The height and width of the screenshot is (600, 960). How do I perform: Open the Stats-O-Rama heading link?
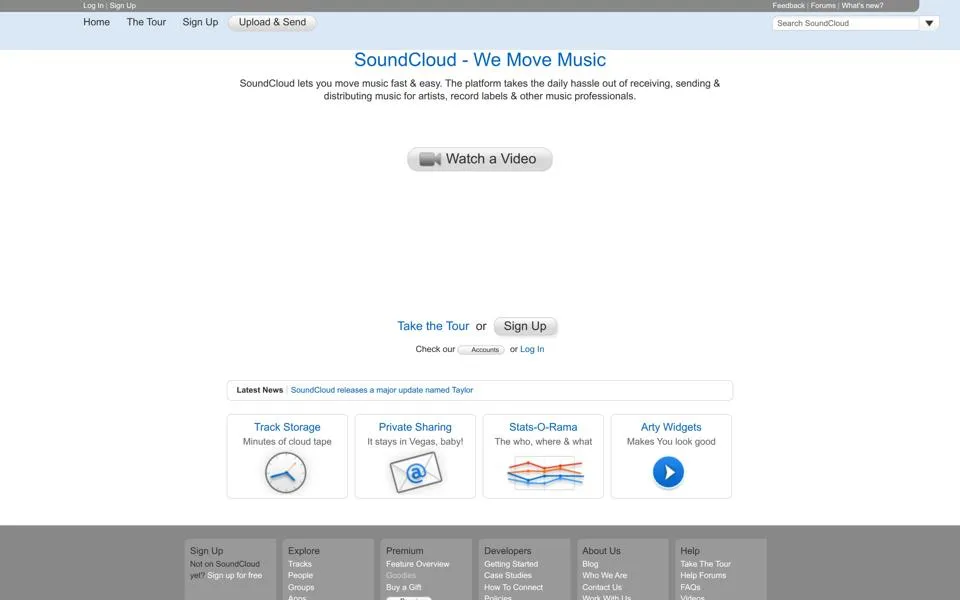pyautogui.click(x=543, y=427)
